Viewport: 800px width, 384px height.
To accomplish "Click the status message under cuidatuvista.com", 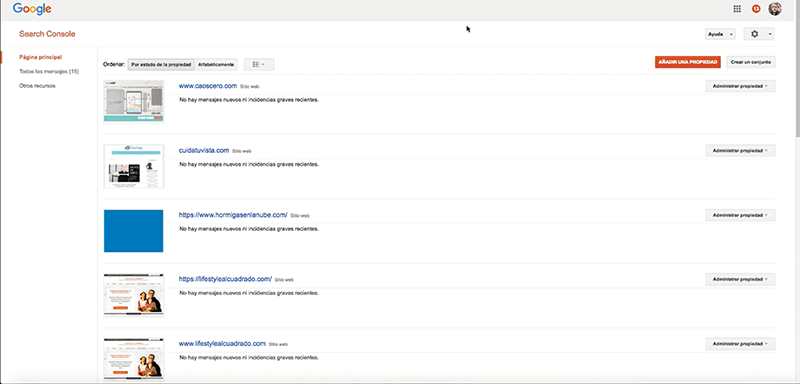I will (249, 164).
